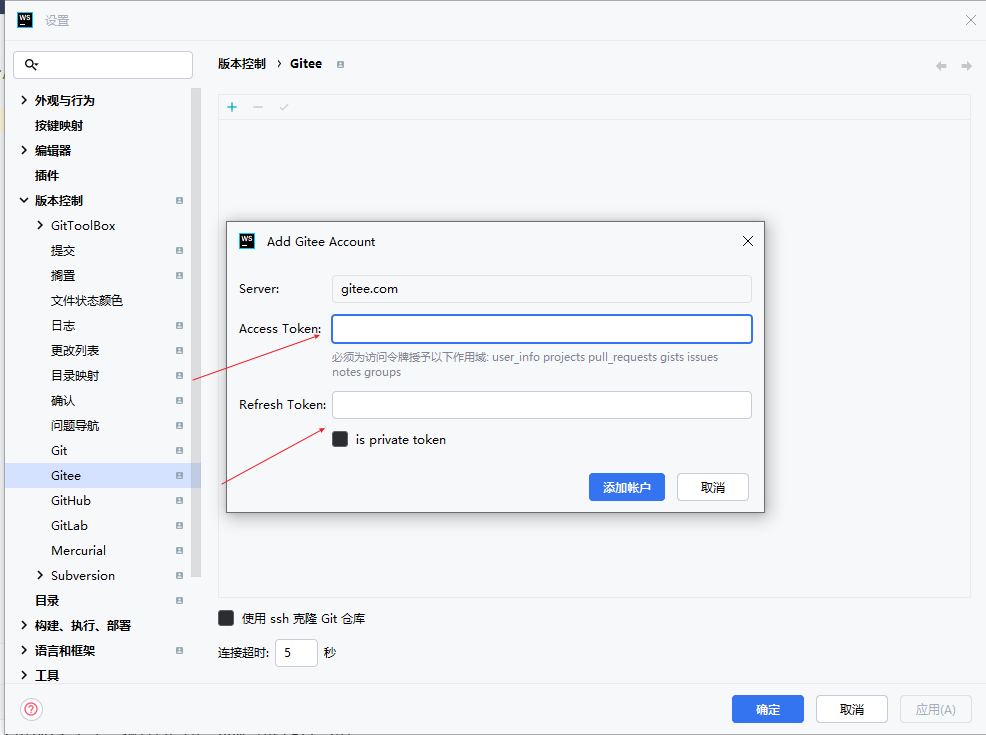This screenshot has height=735, width=986.
Task: Click the forward navigation arrow
Action: coord(967,66)
